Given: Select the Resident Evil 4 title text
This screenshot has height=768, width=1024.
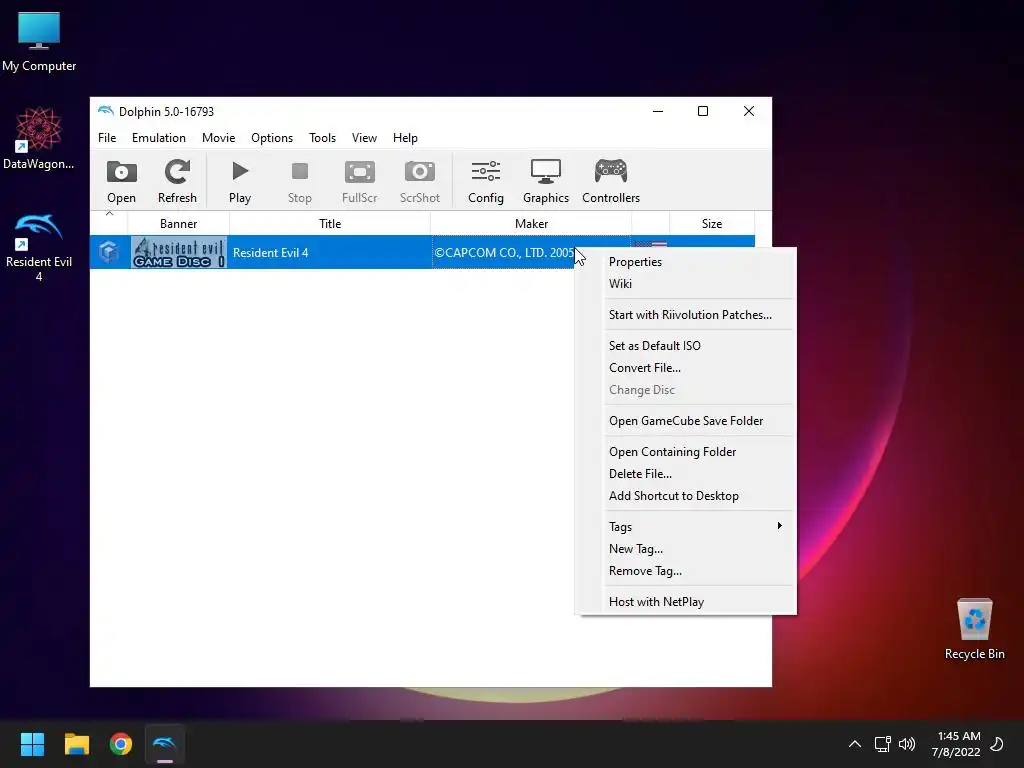Looking at the screenshot, I should [270, 253].
